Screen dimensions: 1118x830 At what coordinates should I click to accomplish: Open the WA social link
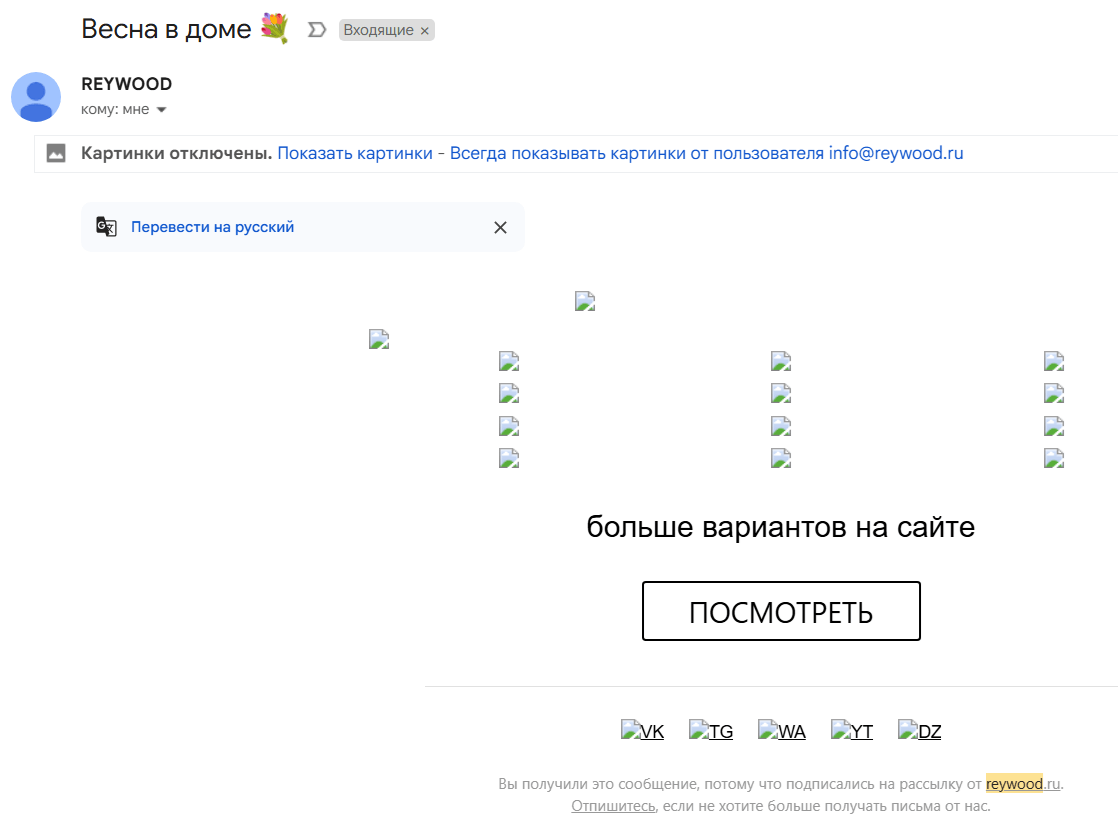pyautogui.click(x=781, y=731)
